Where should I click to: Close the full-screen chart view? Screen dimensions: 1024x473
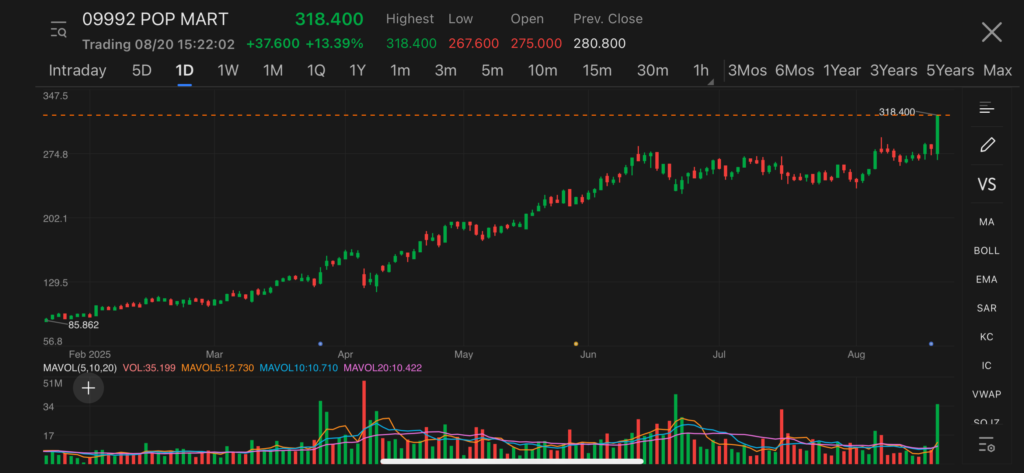(991, 31)
